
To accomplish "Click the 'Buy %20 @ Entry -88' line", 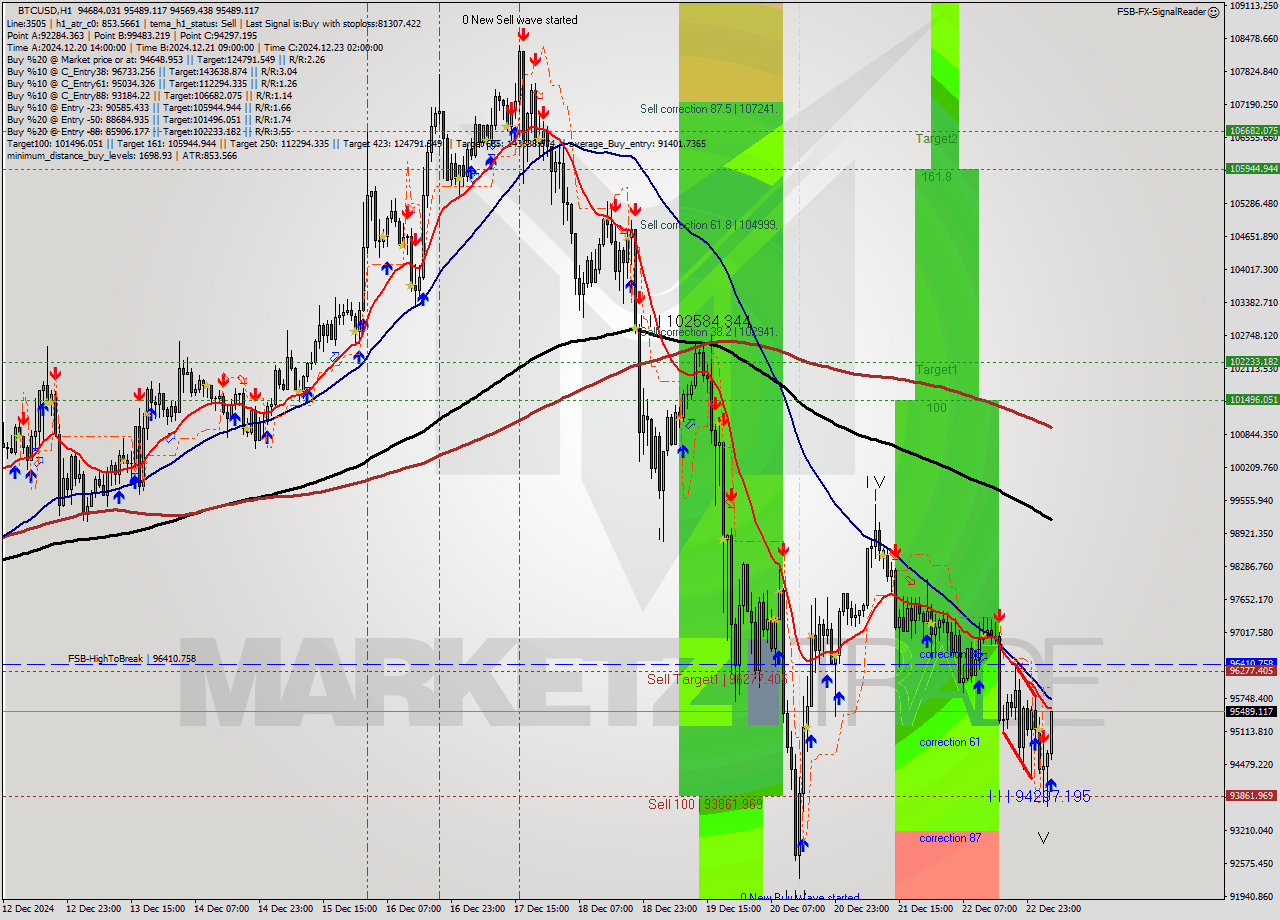I will pos(149,131).
